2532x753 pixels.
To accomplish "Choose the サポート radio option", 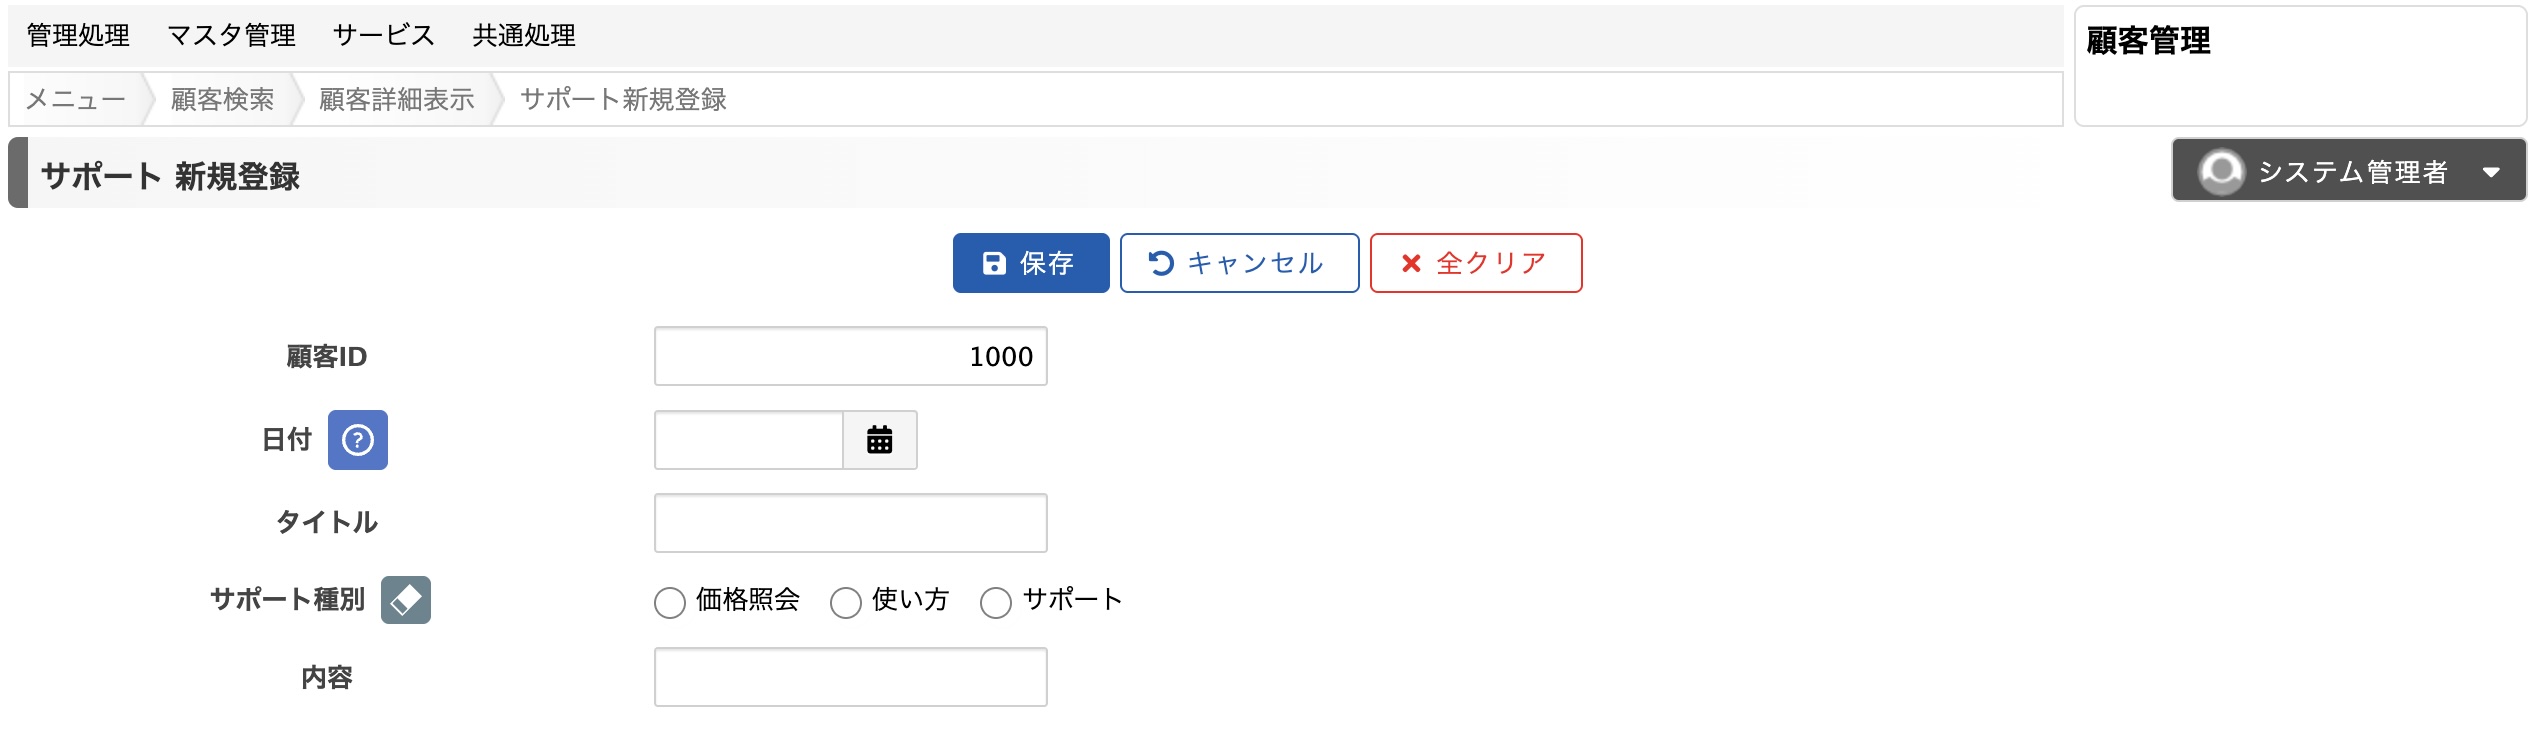I will coord(996,603).
